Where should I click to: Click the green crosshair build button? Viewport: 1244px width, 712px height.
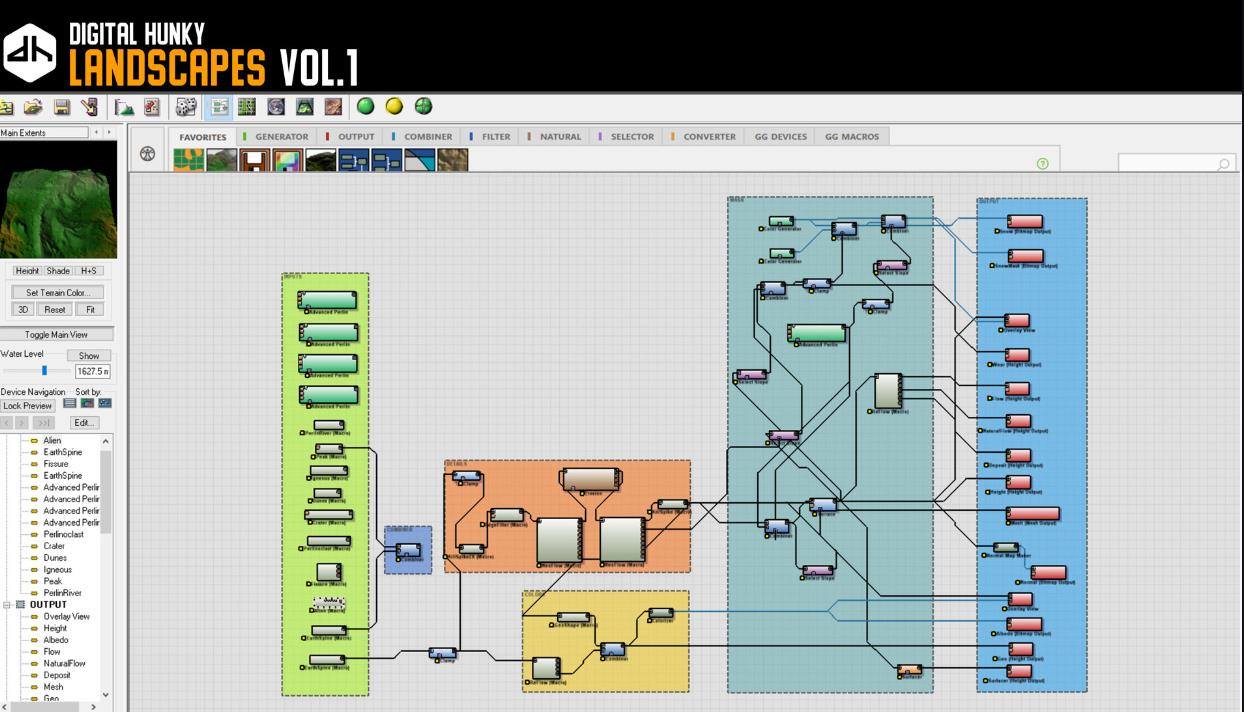coord(423,106)
